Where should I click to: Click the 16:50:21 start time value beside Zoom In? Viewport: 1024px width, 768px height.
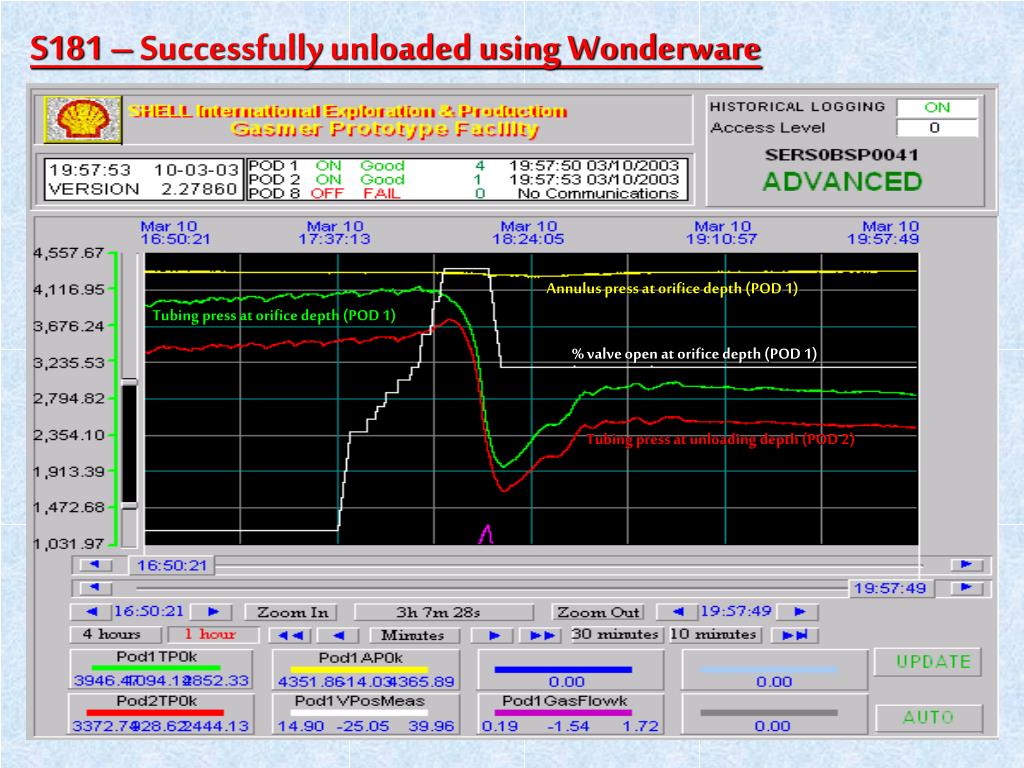[x=150, y=611]
